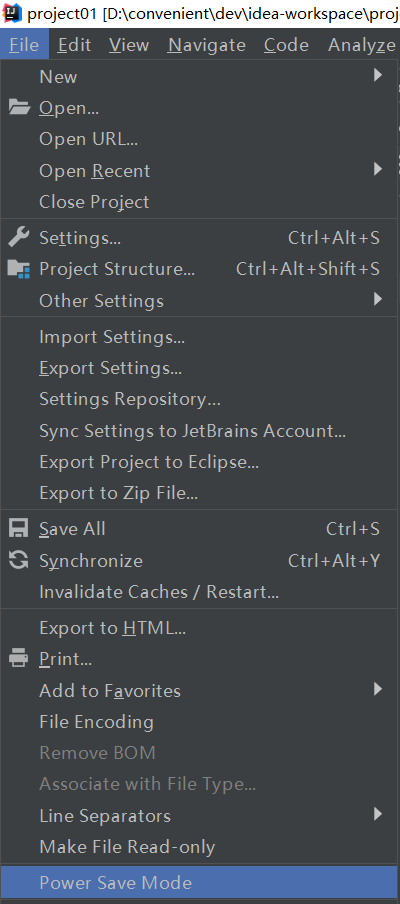Expand the Open Recent submenu
This screenshot has height=904, width=400.
point(199,171)
